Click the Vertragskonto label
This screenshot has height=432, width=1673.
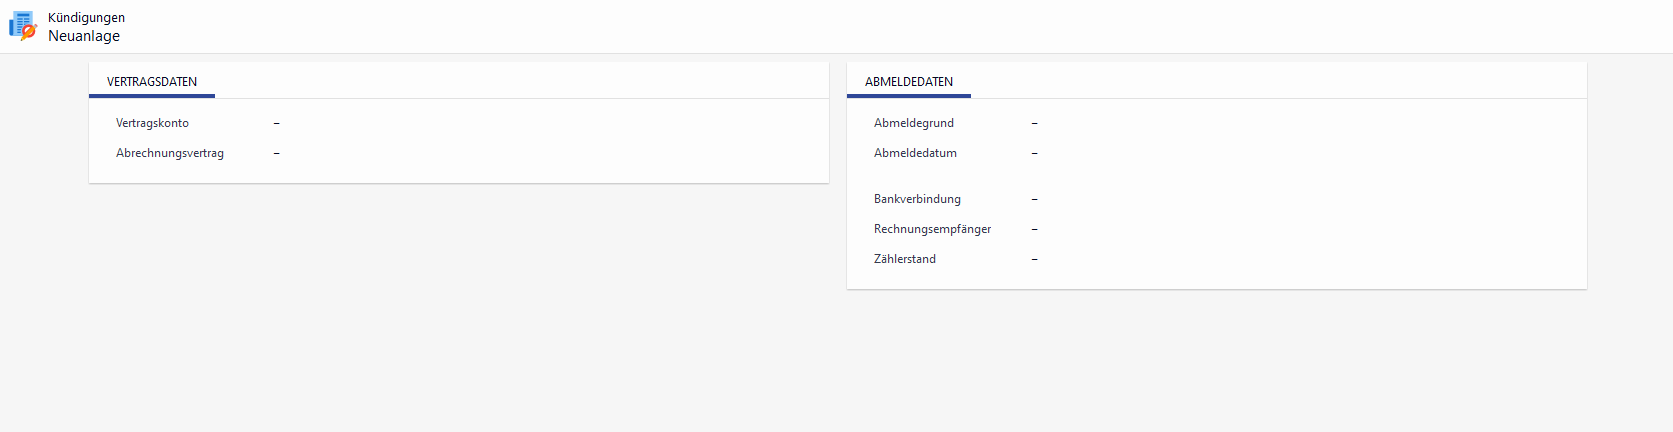(x=152, y=123)
